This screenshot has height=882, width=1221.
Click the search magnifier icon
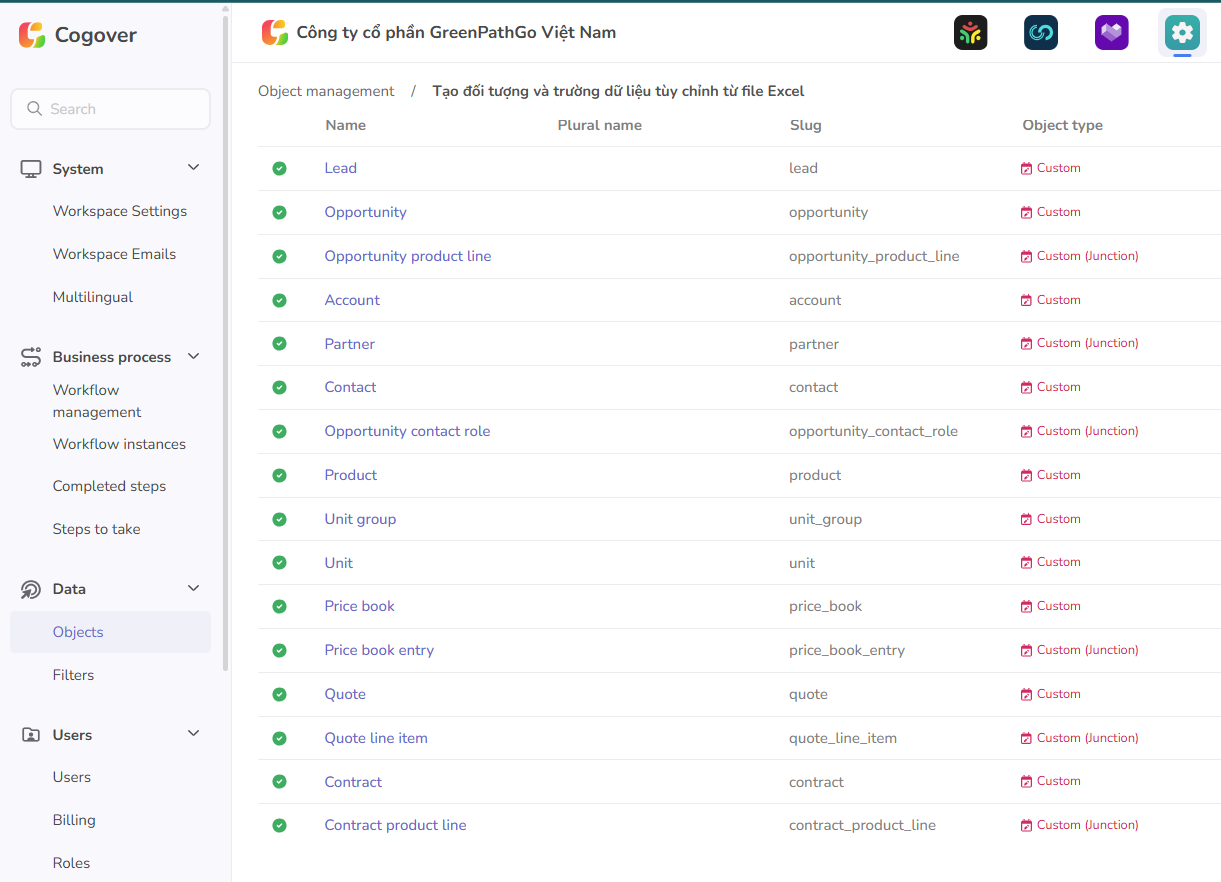click(x=35, y=109)
